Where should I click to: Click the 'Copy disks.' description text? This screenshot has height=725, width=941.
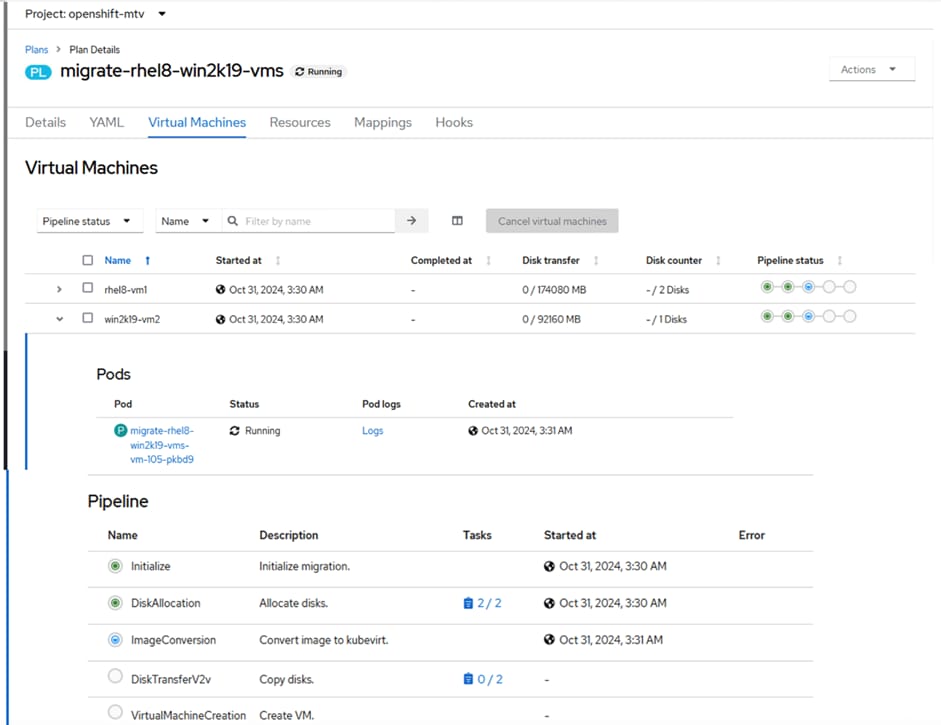[286, 679]
